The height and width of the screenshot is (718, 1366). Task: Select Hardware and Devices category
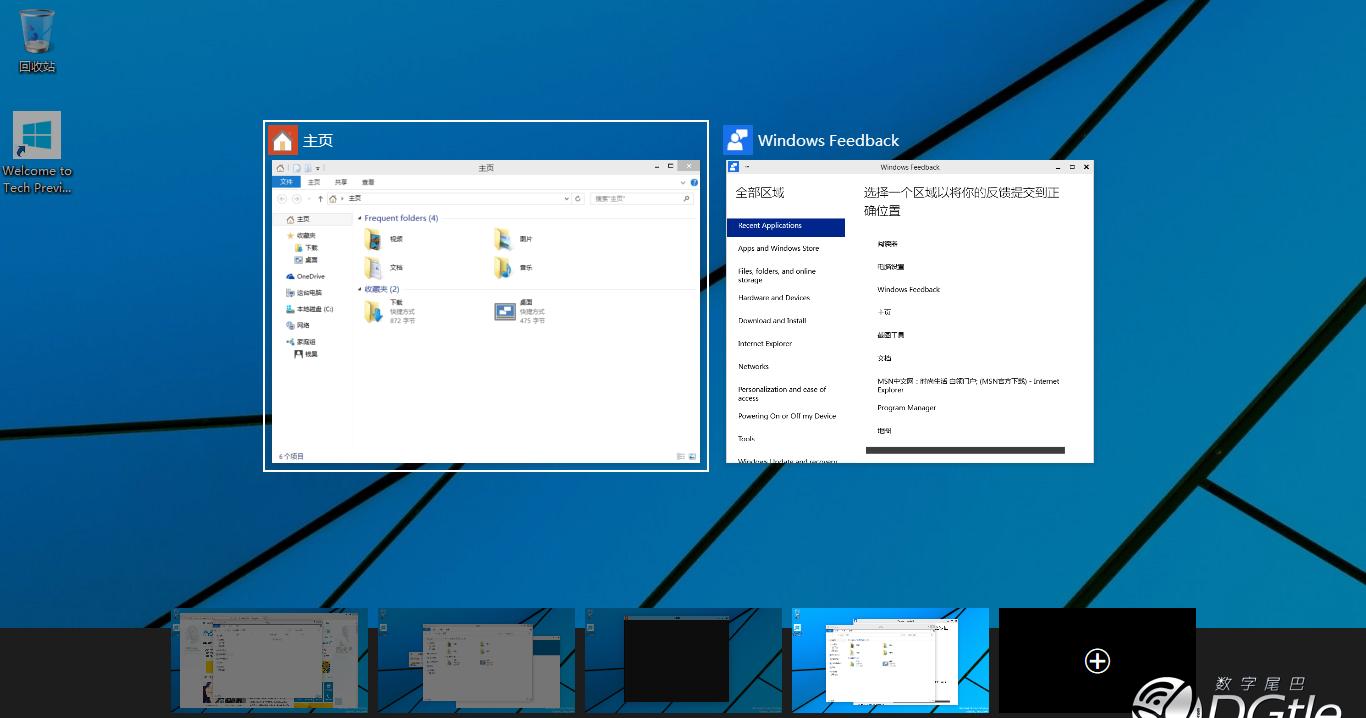click(774, 298)
